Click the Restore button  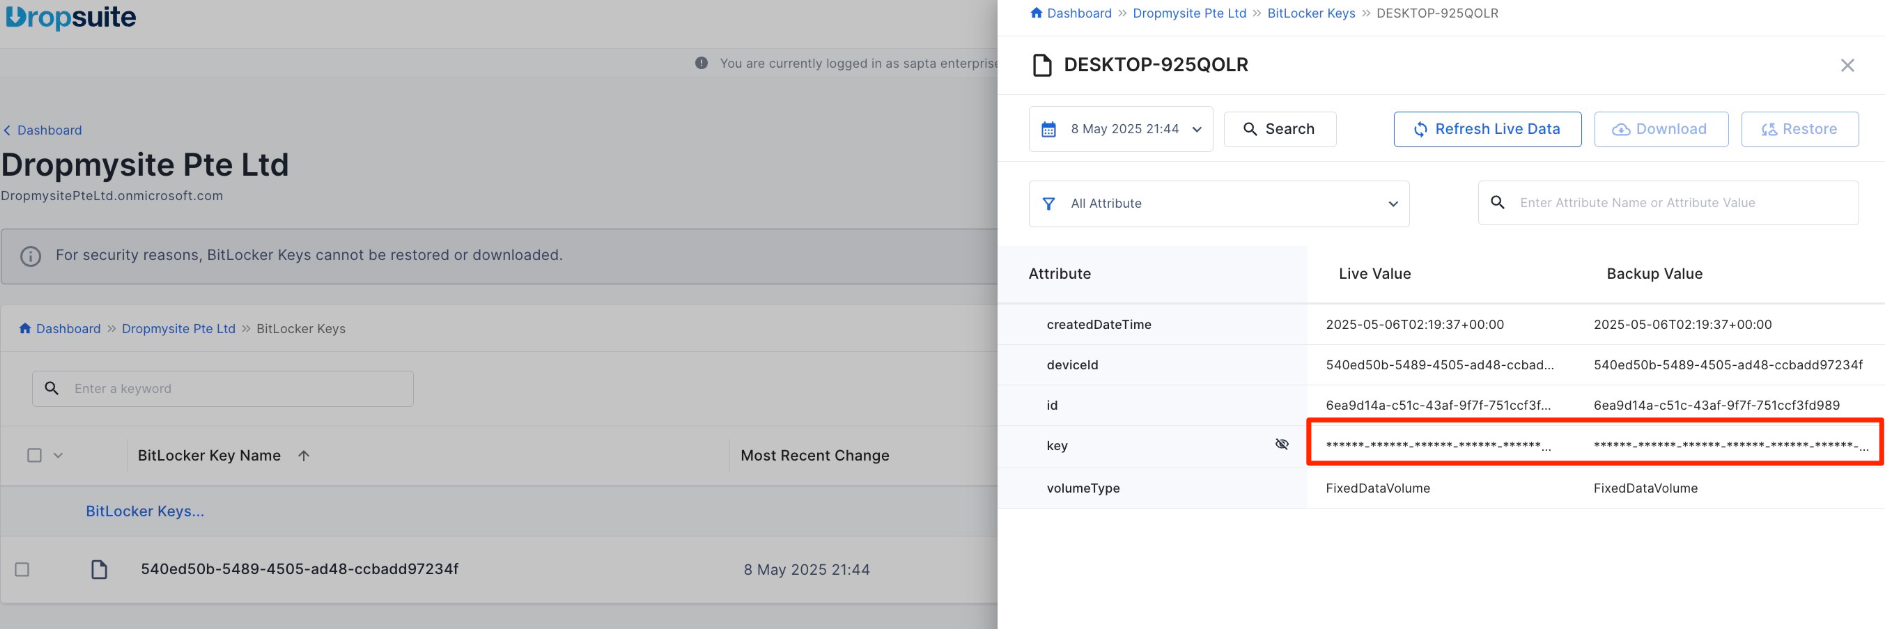(x=1799, y=129)
